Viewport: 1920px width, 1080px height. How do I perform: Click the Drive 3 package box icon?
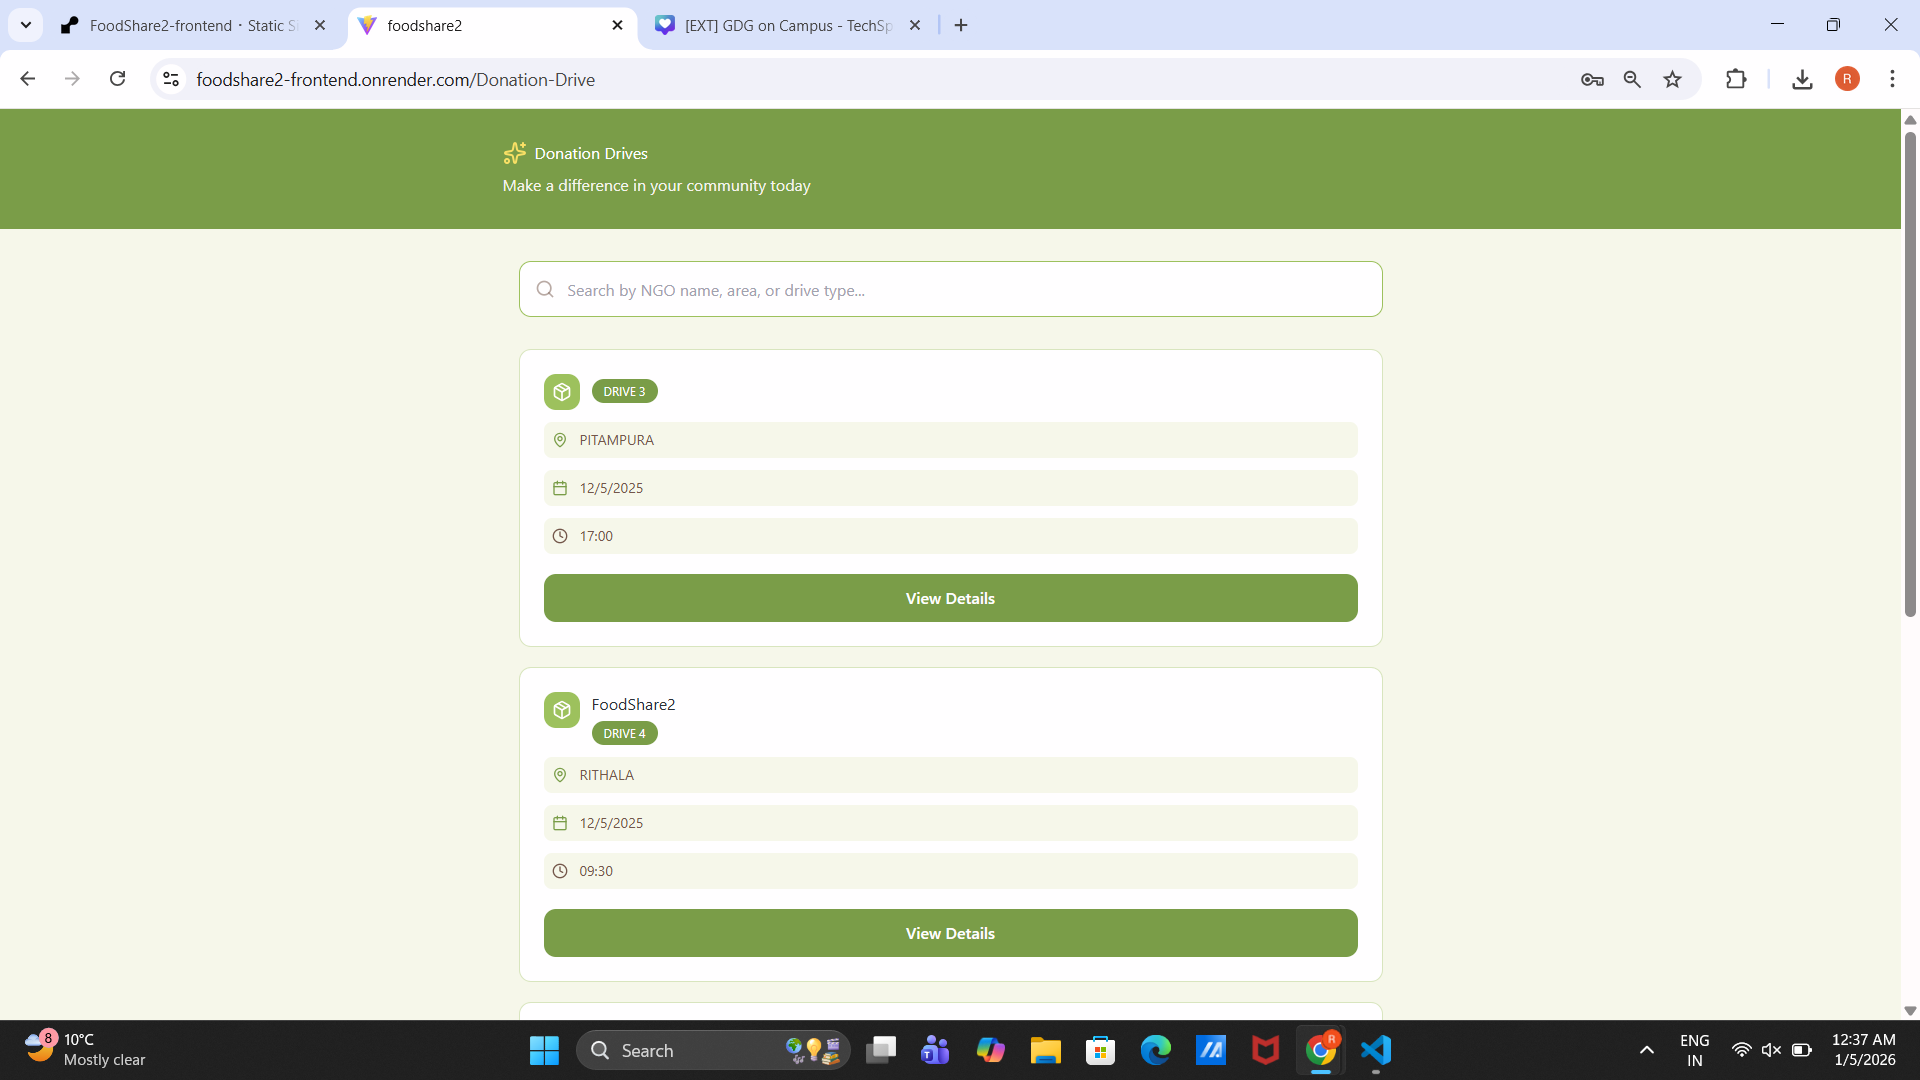click(x=561, y=392)
